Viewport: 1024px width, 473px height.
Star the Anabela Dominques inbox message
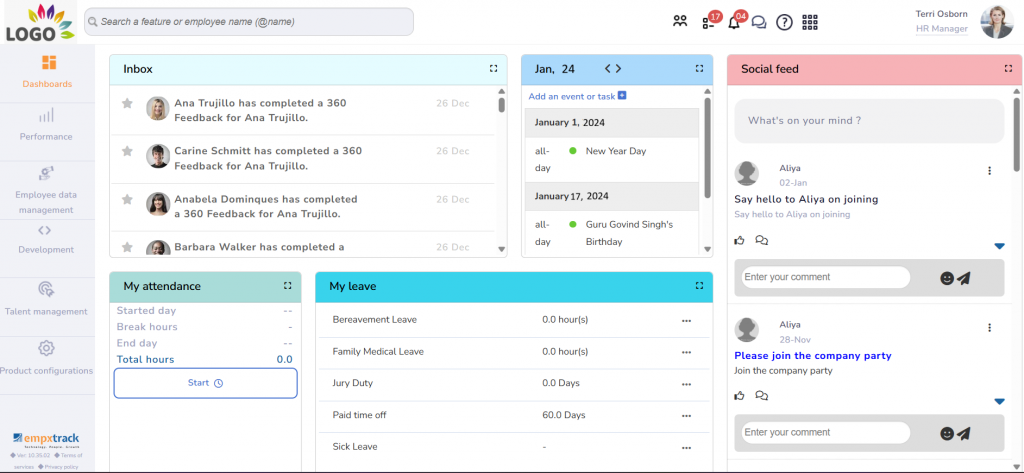tap(127, 199)
